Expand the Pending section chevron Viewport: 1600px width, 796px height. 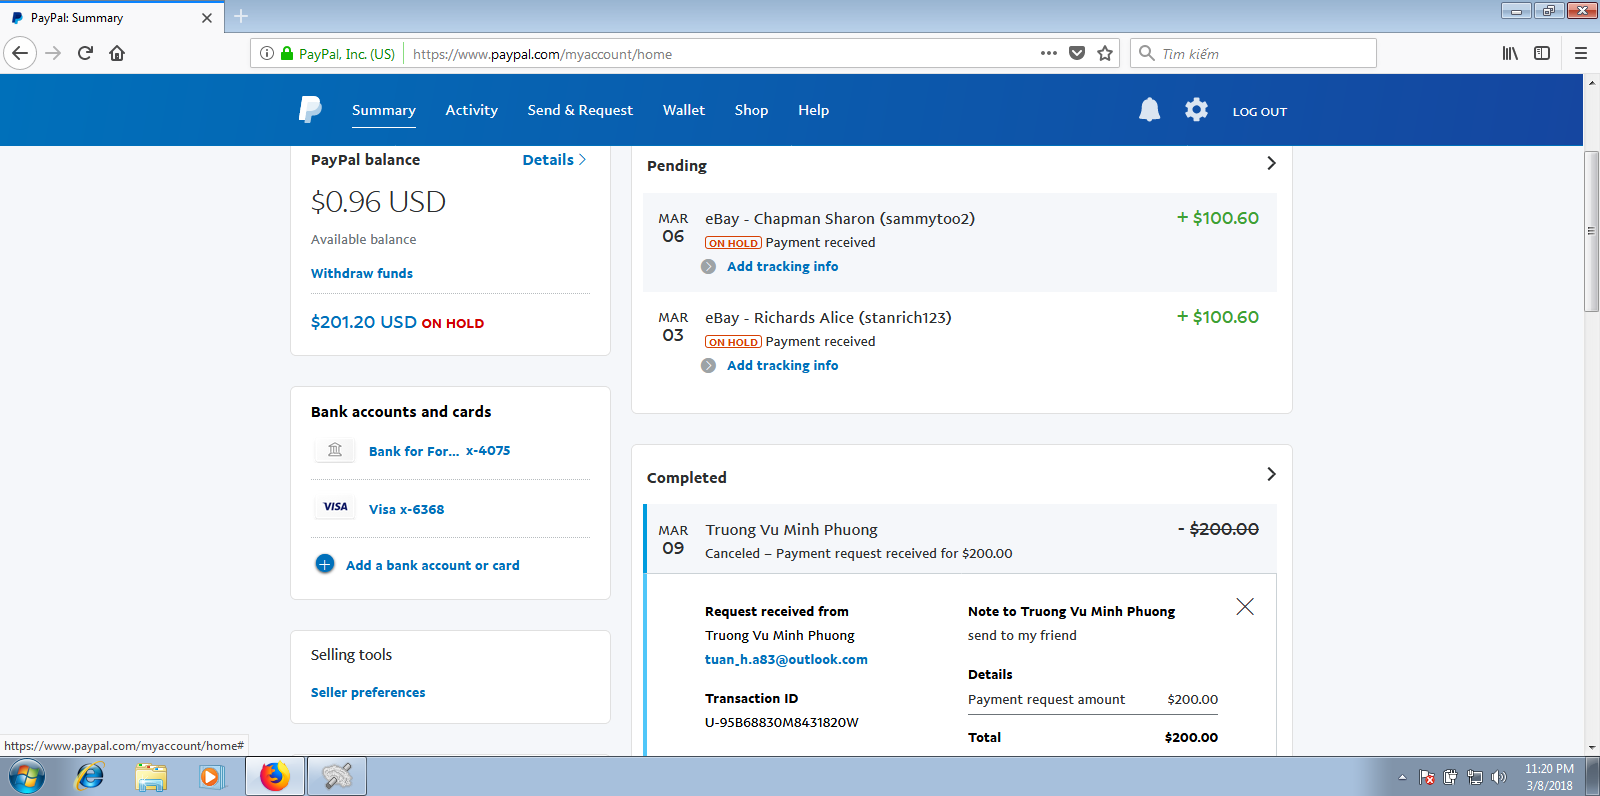coord(1271,163)
